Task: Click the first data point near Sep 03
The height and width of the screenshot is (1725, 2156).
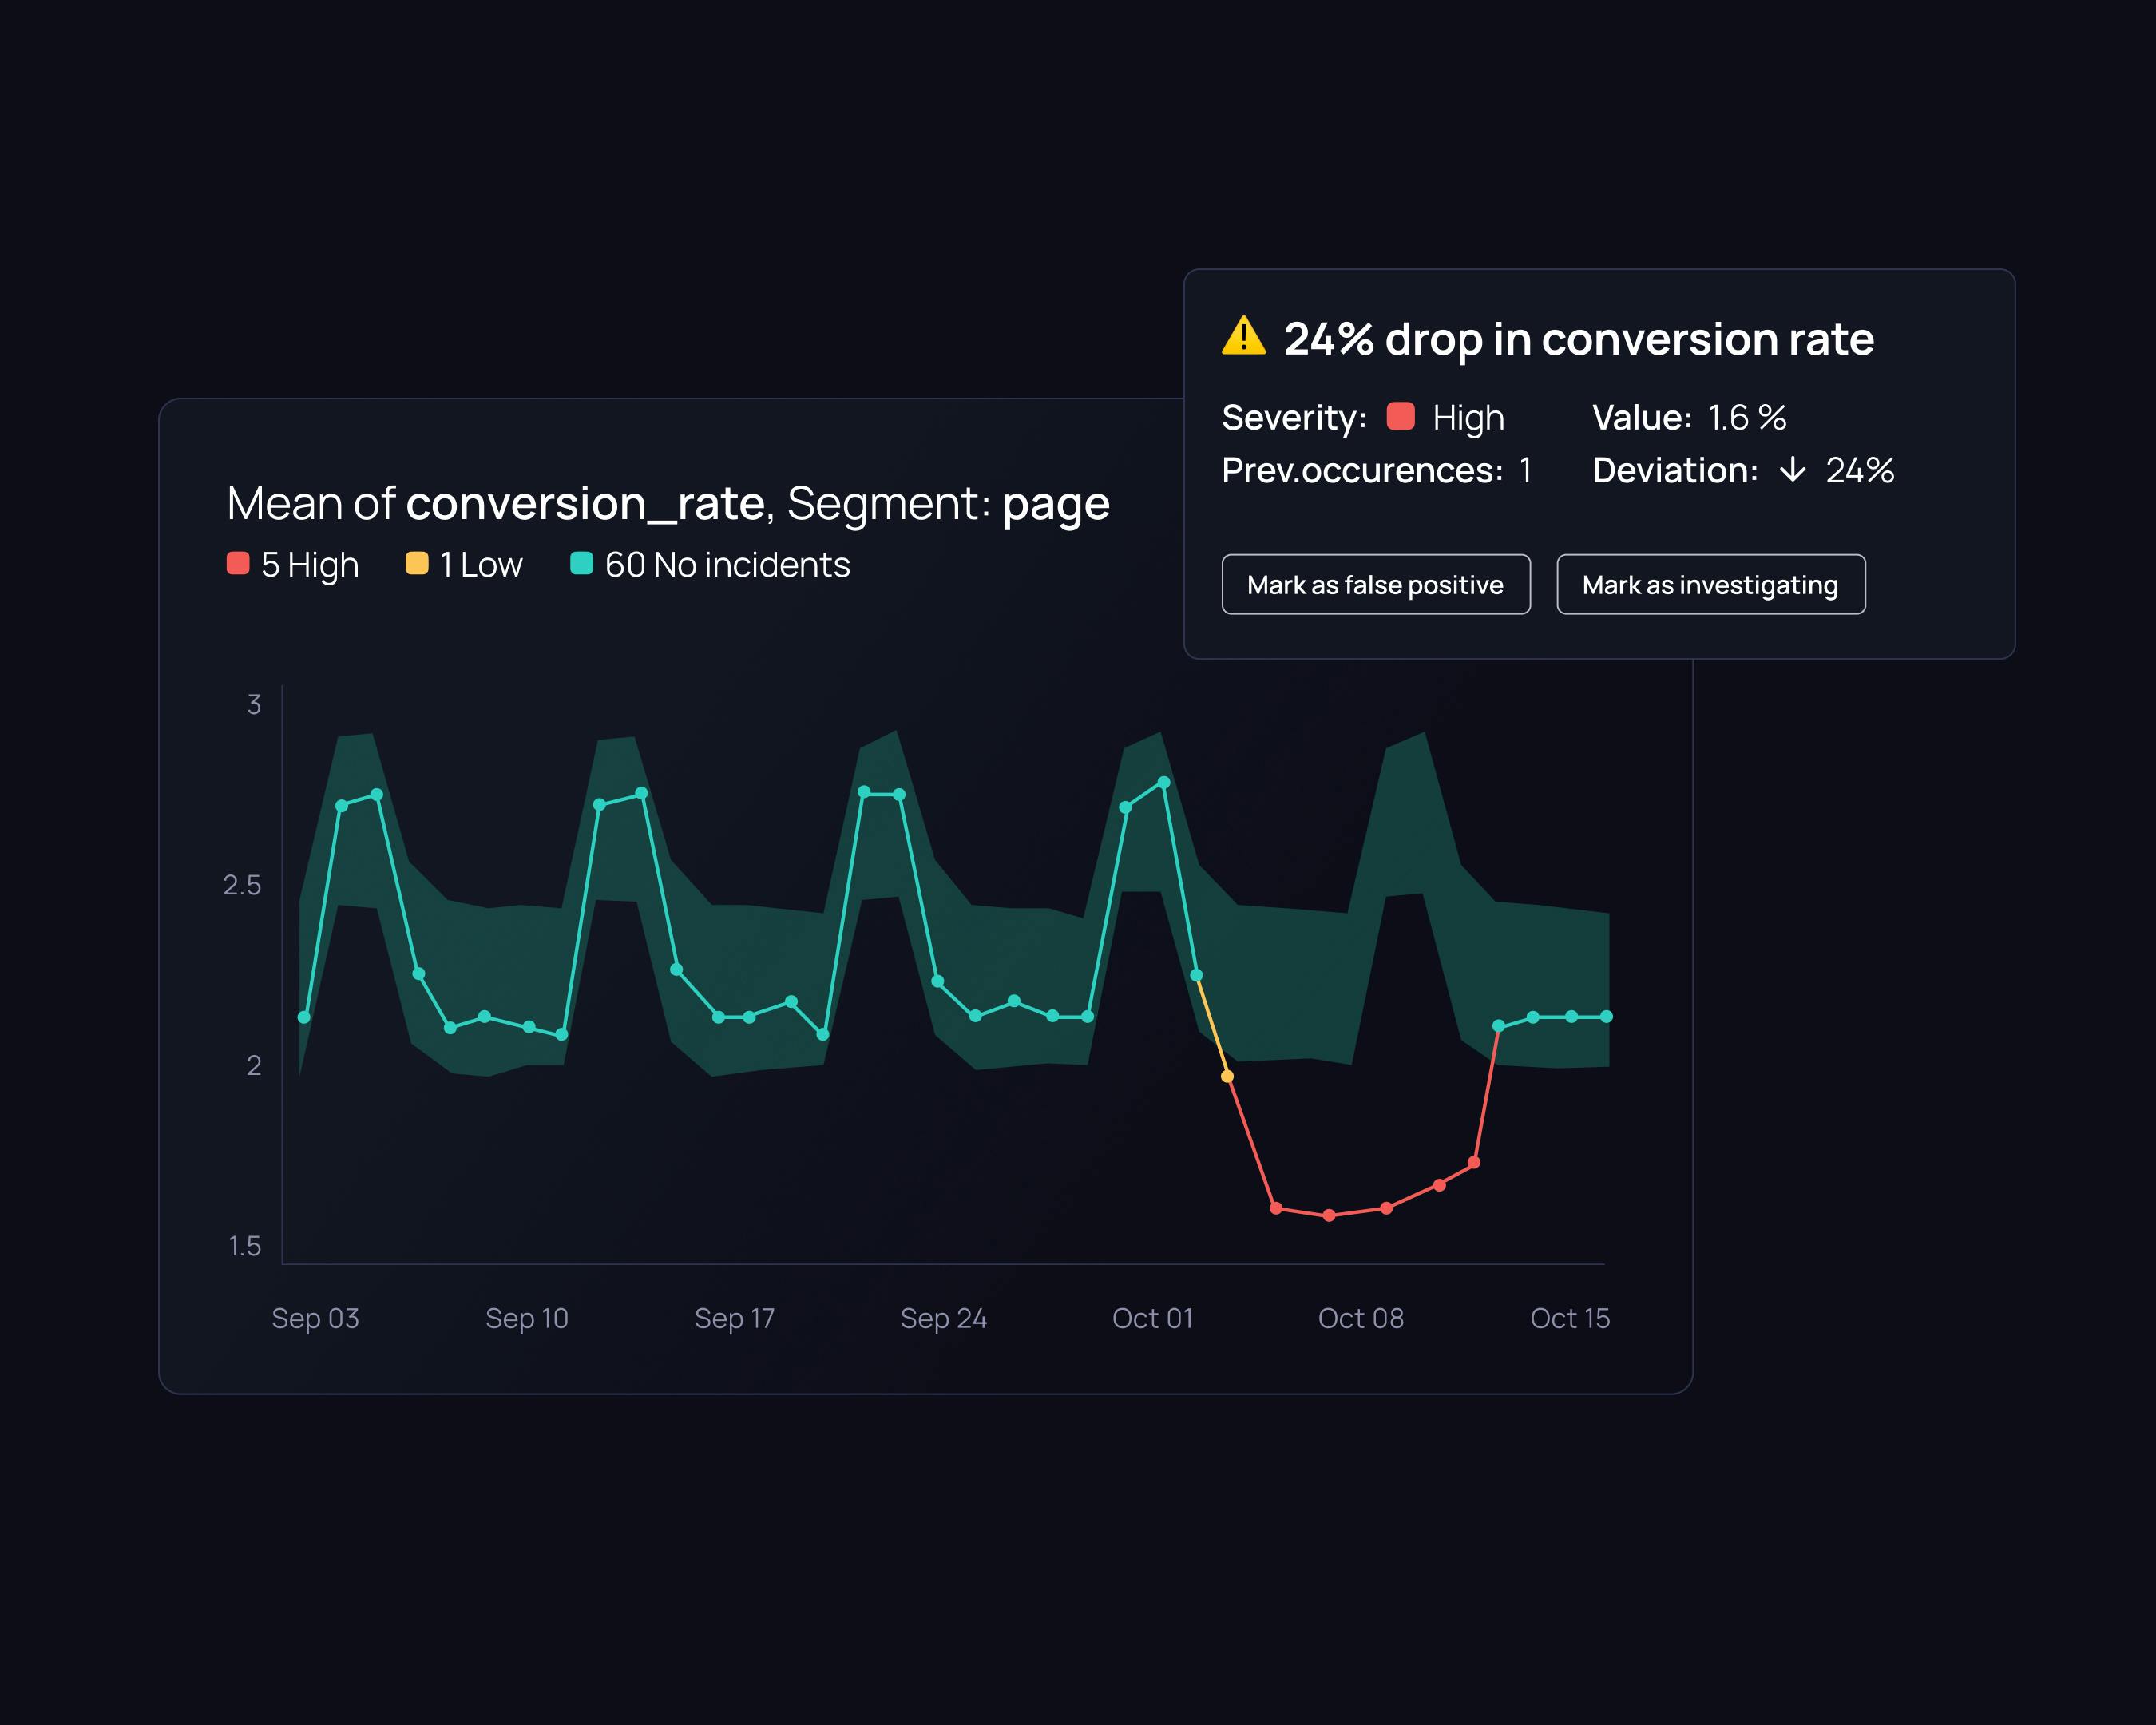Action: coord(304,1017)
